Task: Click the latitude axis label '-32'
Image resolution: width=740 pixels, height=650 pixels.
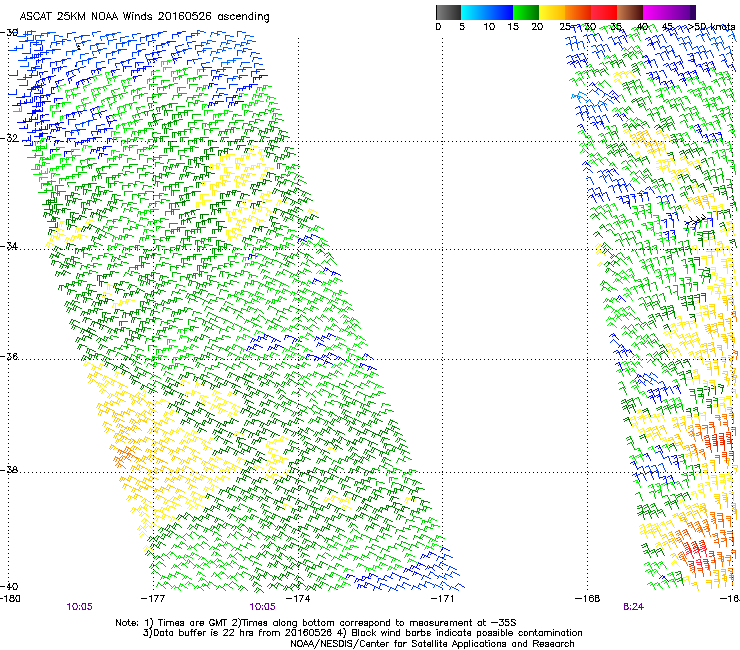Action: coord(9,138)
